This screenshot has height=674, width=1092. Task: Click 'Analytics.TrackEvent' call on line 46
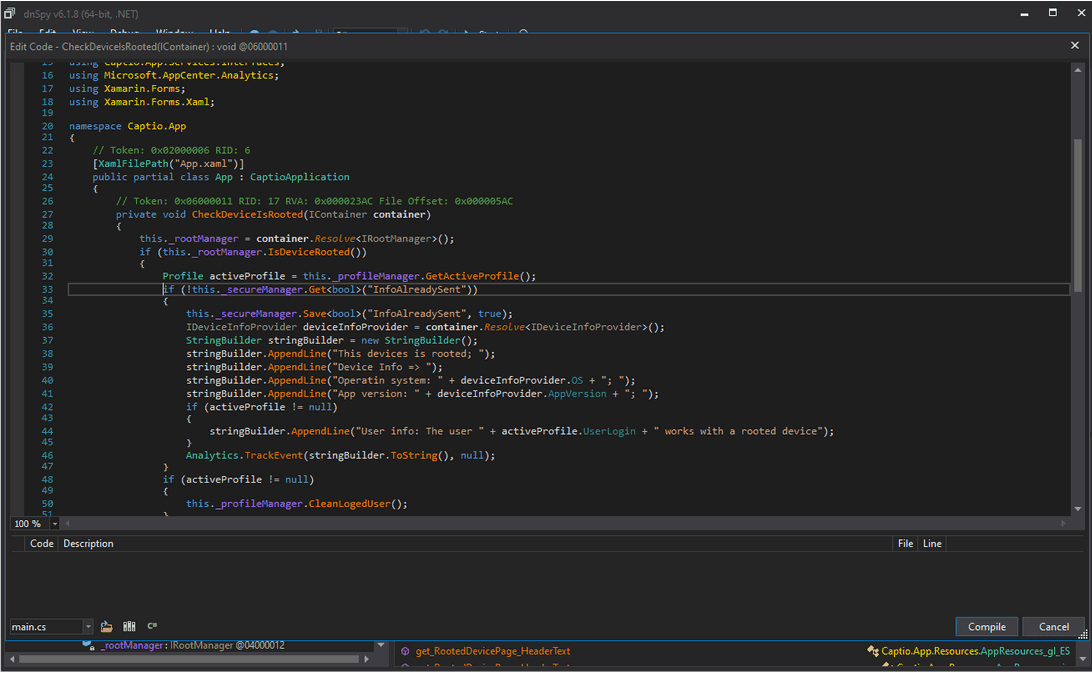click(x=244, y=455)
